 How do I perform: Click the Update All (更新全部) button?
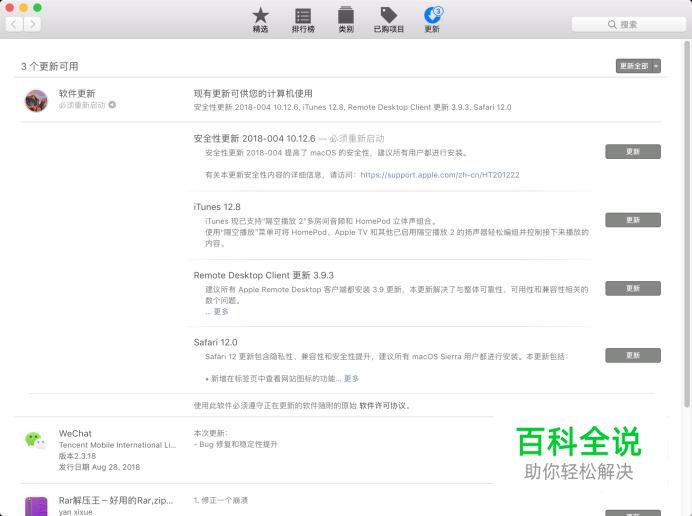tap(634, 66)
